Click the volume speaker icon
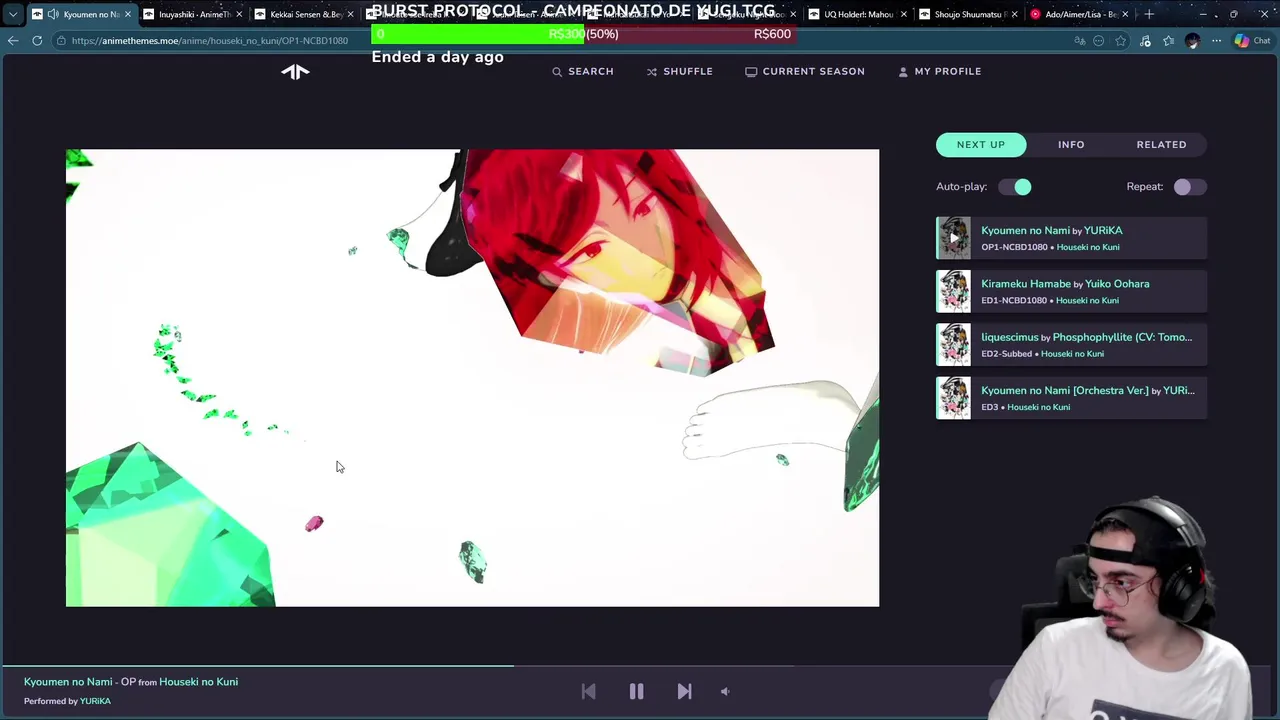1280x720 pixels. (725, 691)
